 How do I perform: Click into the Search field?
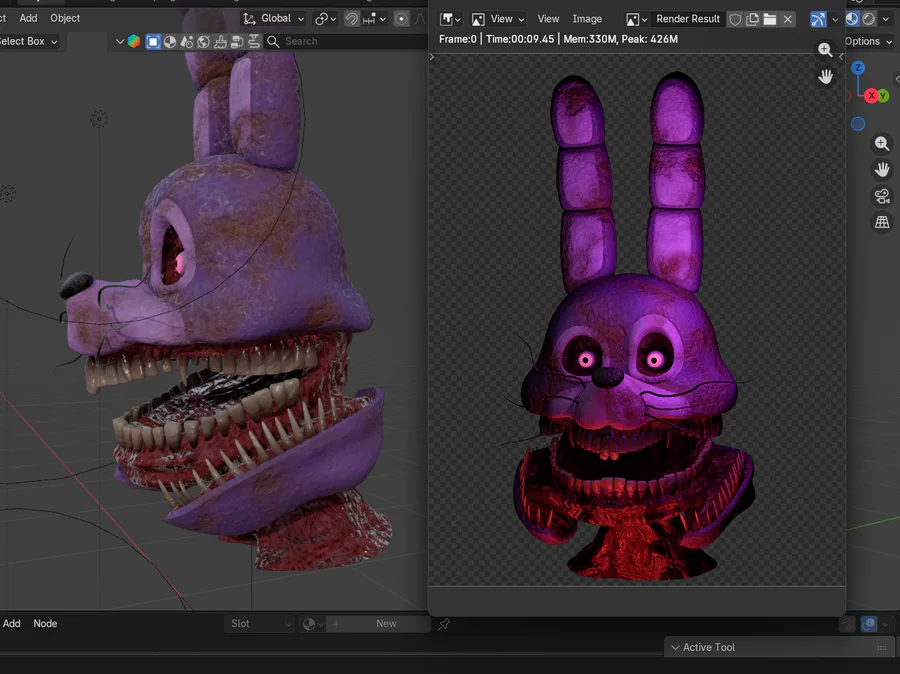coord(346,41)
